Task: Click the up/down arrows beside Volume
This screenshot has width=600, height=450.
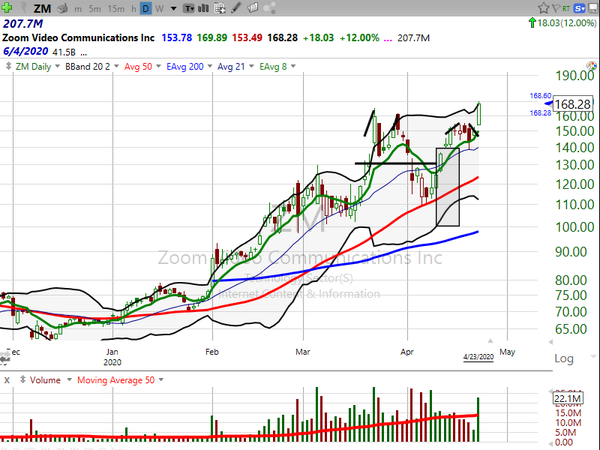Action: tap(23, 380)
